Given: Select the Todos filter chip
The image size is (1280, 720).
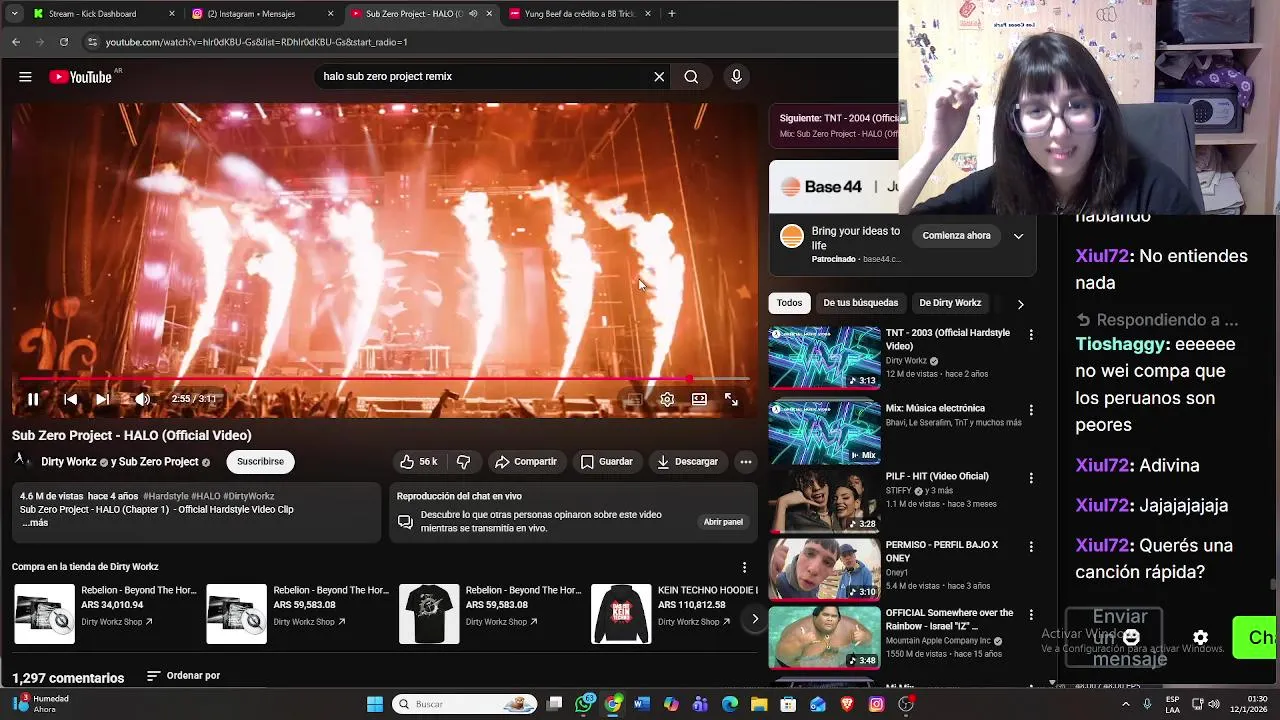Looking at the screenshot, I should coord(789,303).
